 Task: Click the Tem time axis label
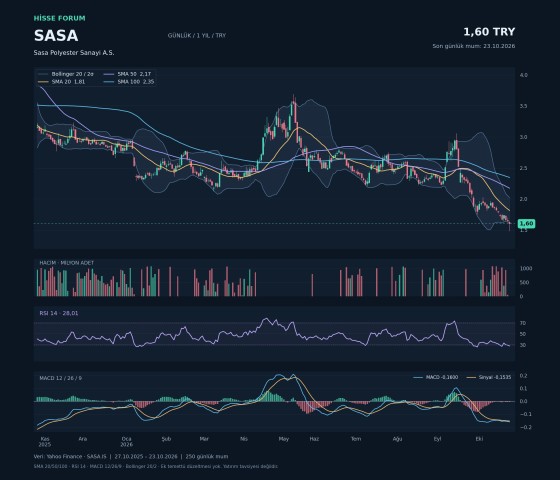point(356,439)
